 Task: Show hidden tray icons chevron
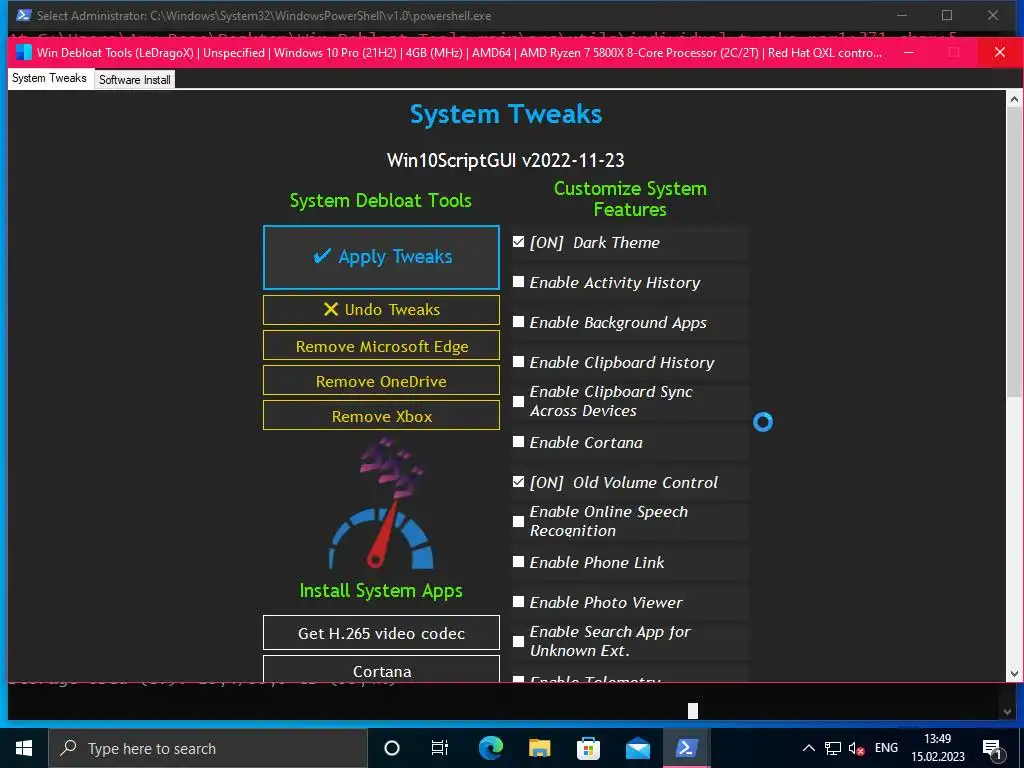coord(808,748)
